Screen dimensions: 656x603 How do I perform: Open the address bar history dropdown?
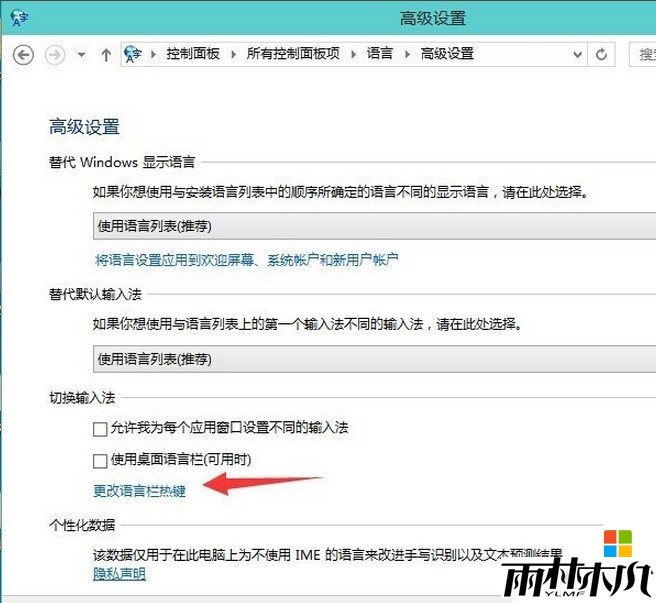(x=577, y=54)
